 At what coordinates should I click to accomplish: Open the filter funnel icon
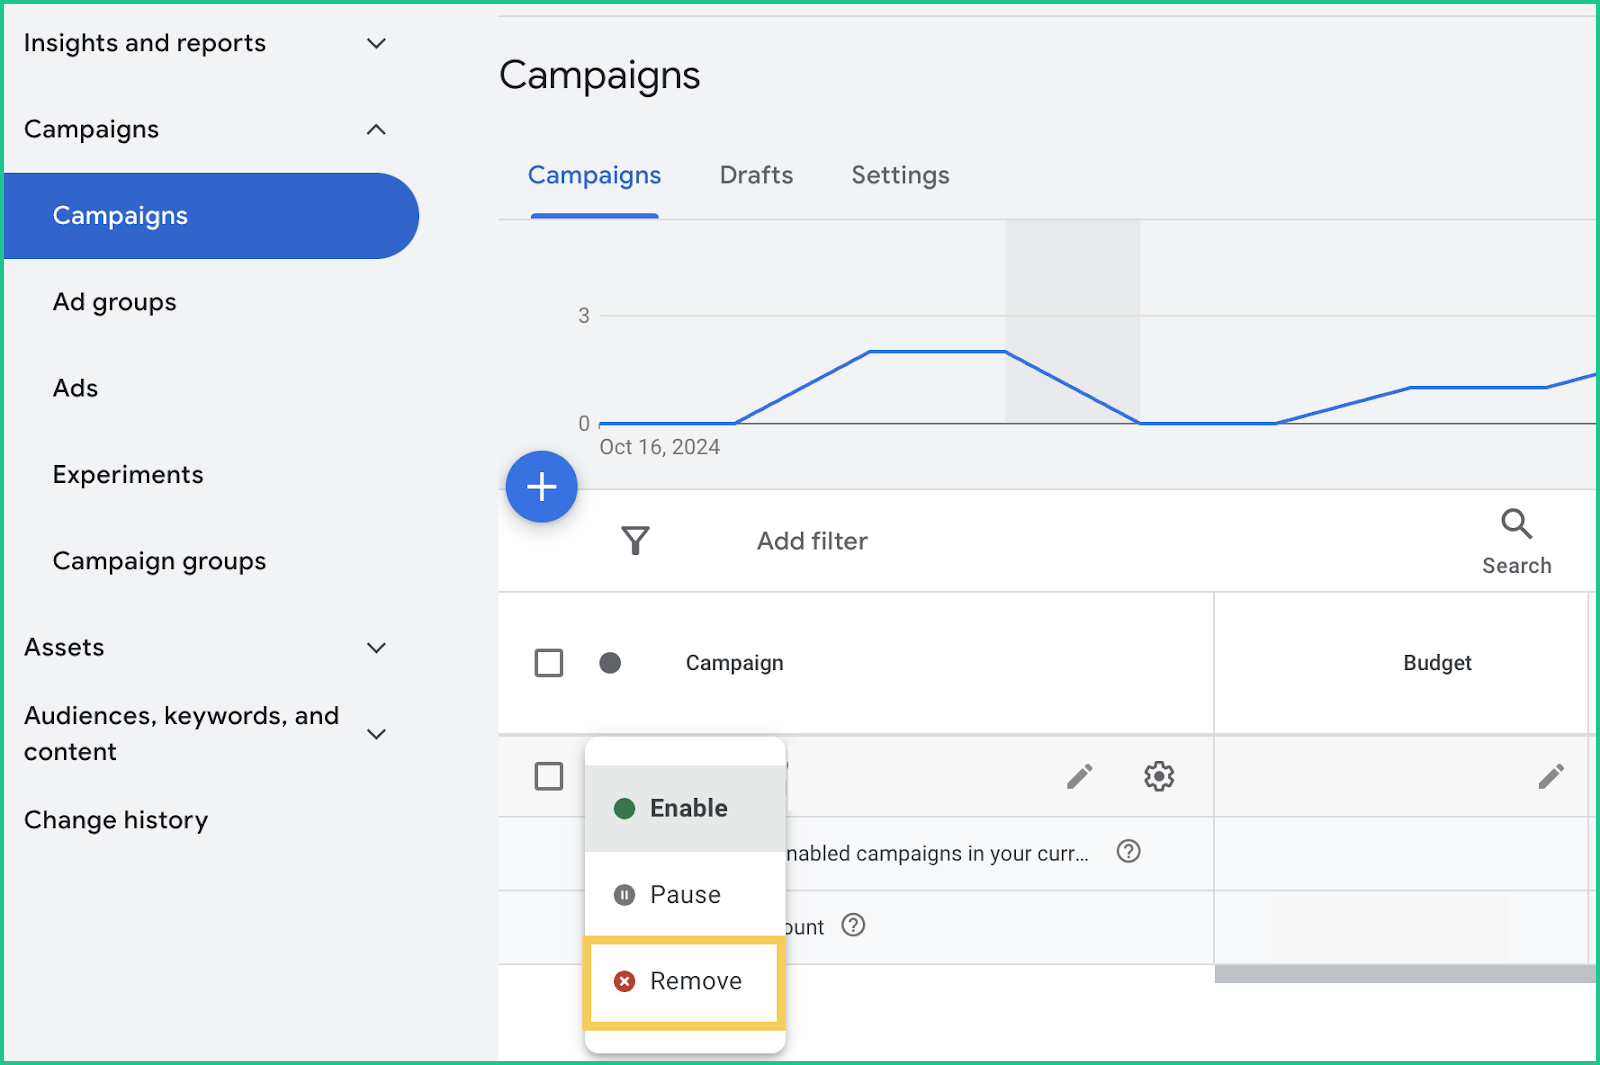(x=635, y=541)
